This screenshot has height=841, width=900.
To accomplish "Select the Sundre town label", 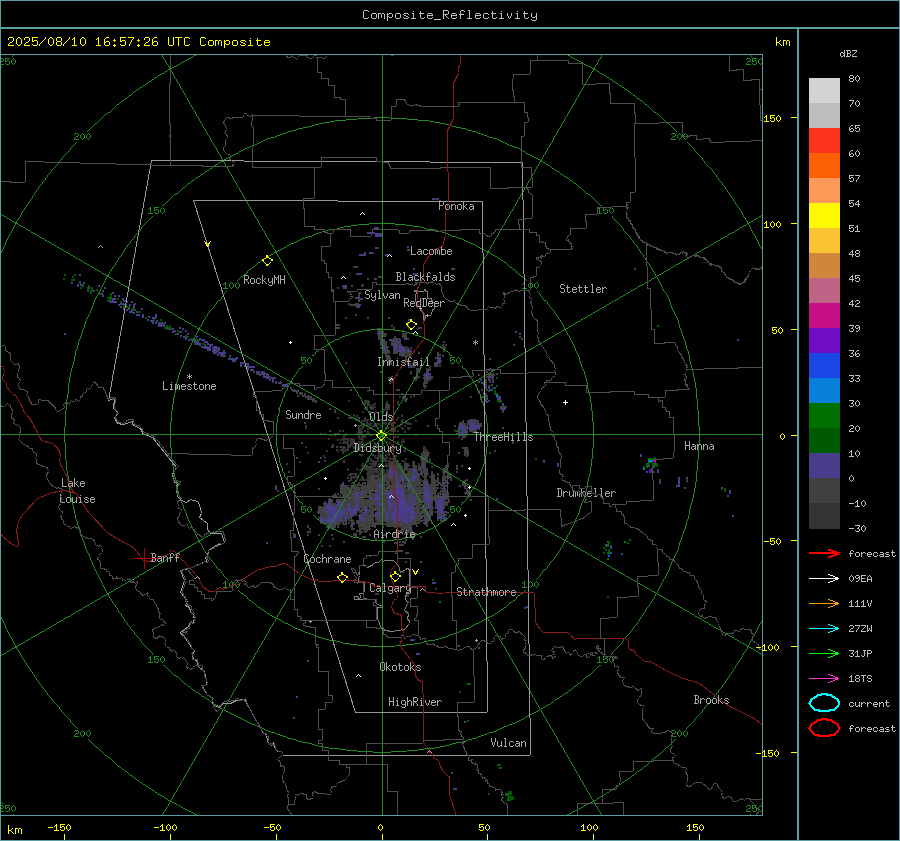I will (303, 414).
